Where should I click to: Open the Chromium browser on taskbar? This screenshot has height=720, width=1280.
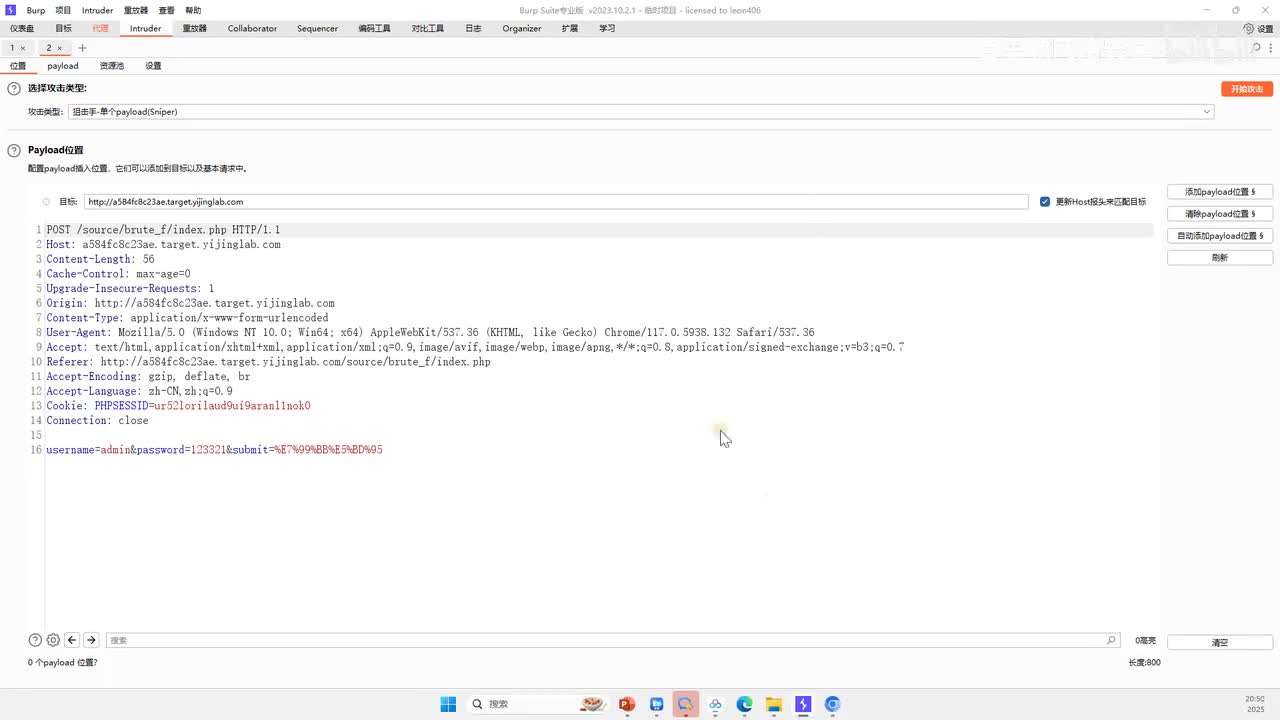pos(833,704)
